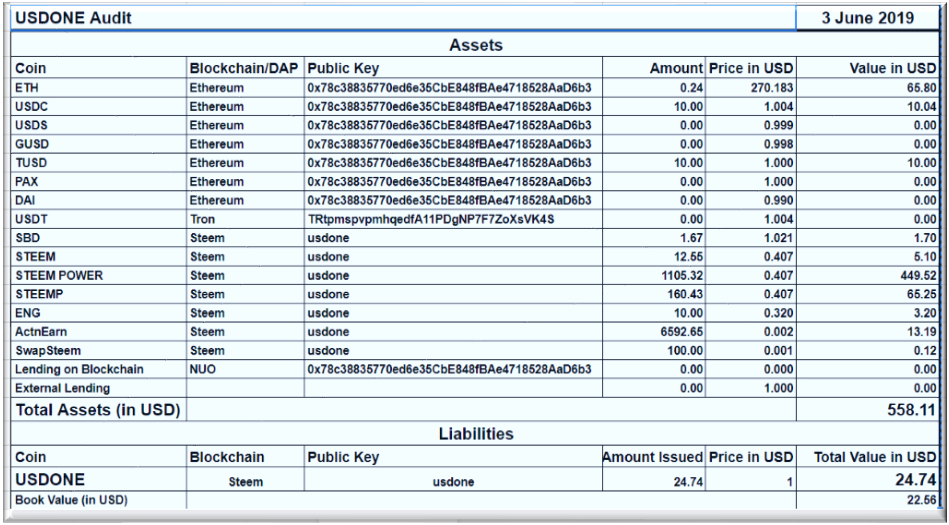Click the USDT coin cell
This screenshot has width=949, height=525.
(x=99, y=219)
